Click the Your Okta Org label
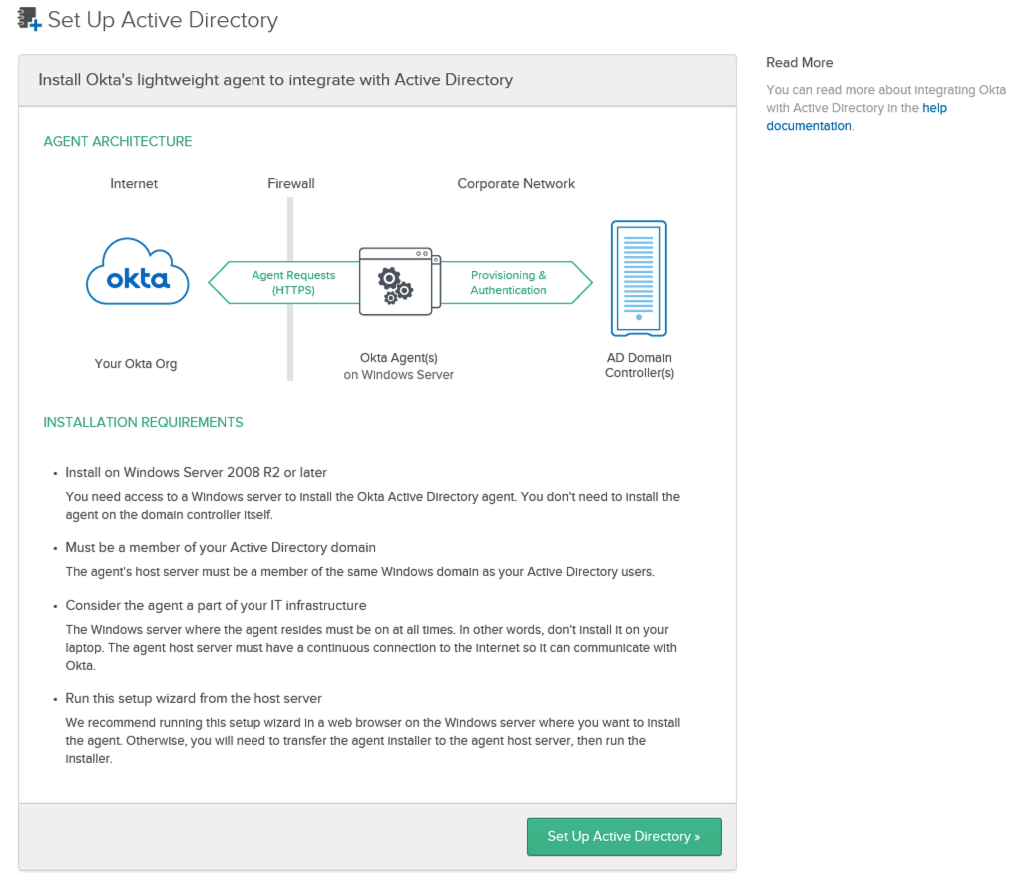The height and width of the screenshot is (874, 1027). pos(136,363)
